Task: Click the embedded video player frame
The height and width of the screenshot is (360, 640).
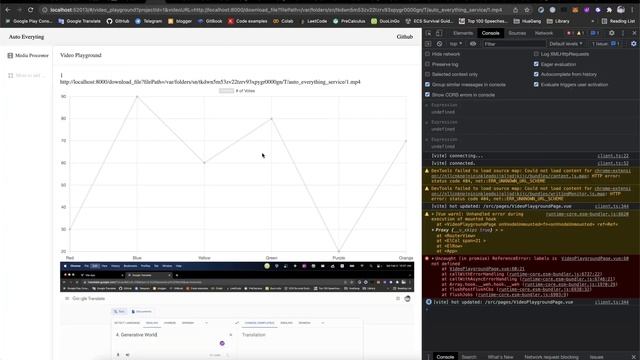Action: 237,311
